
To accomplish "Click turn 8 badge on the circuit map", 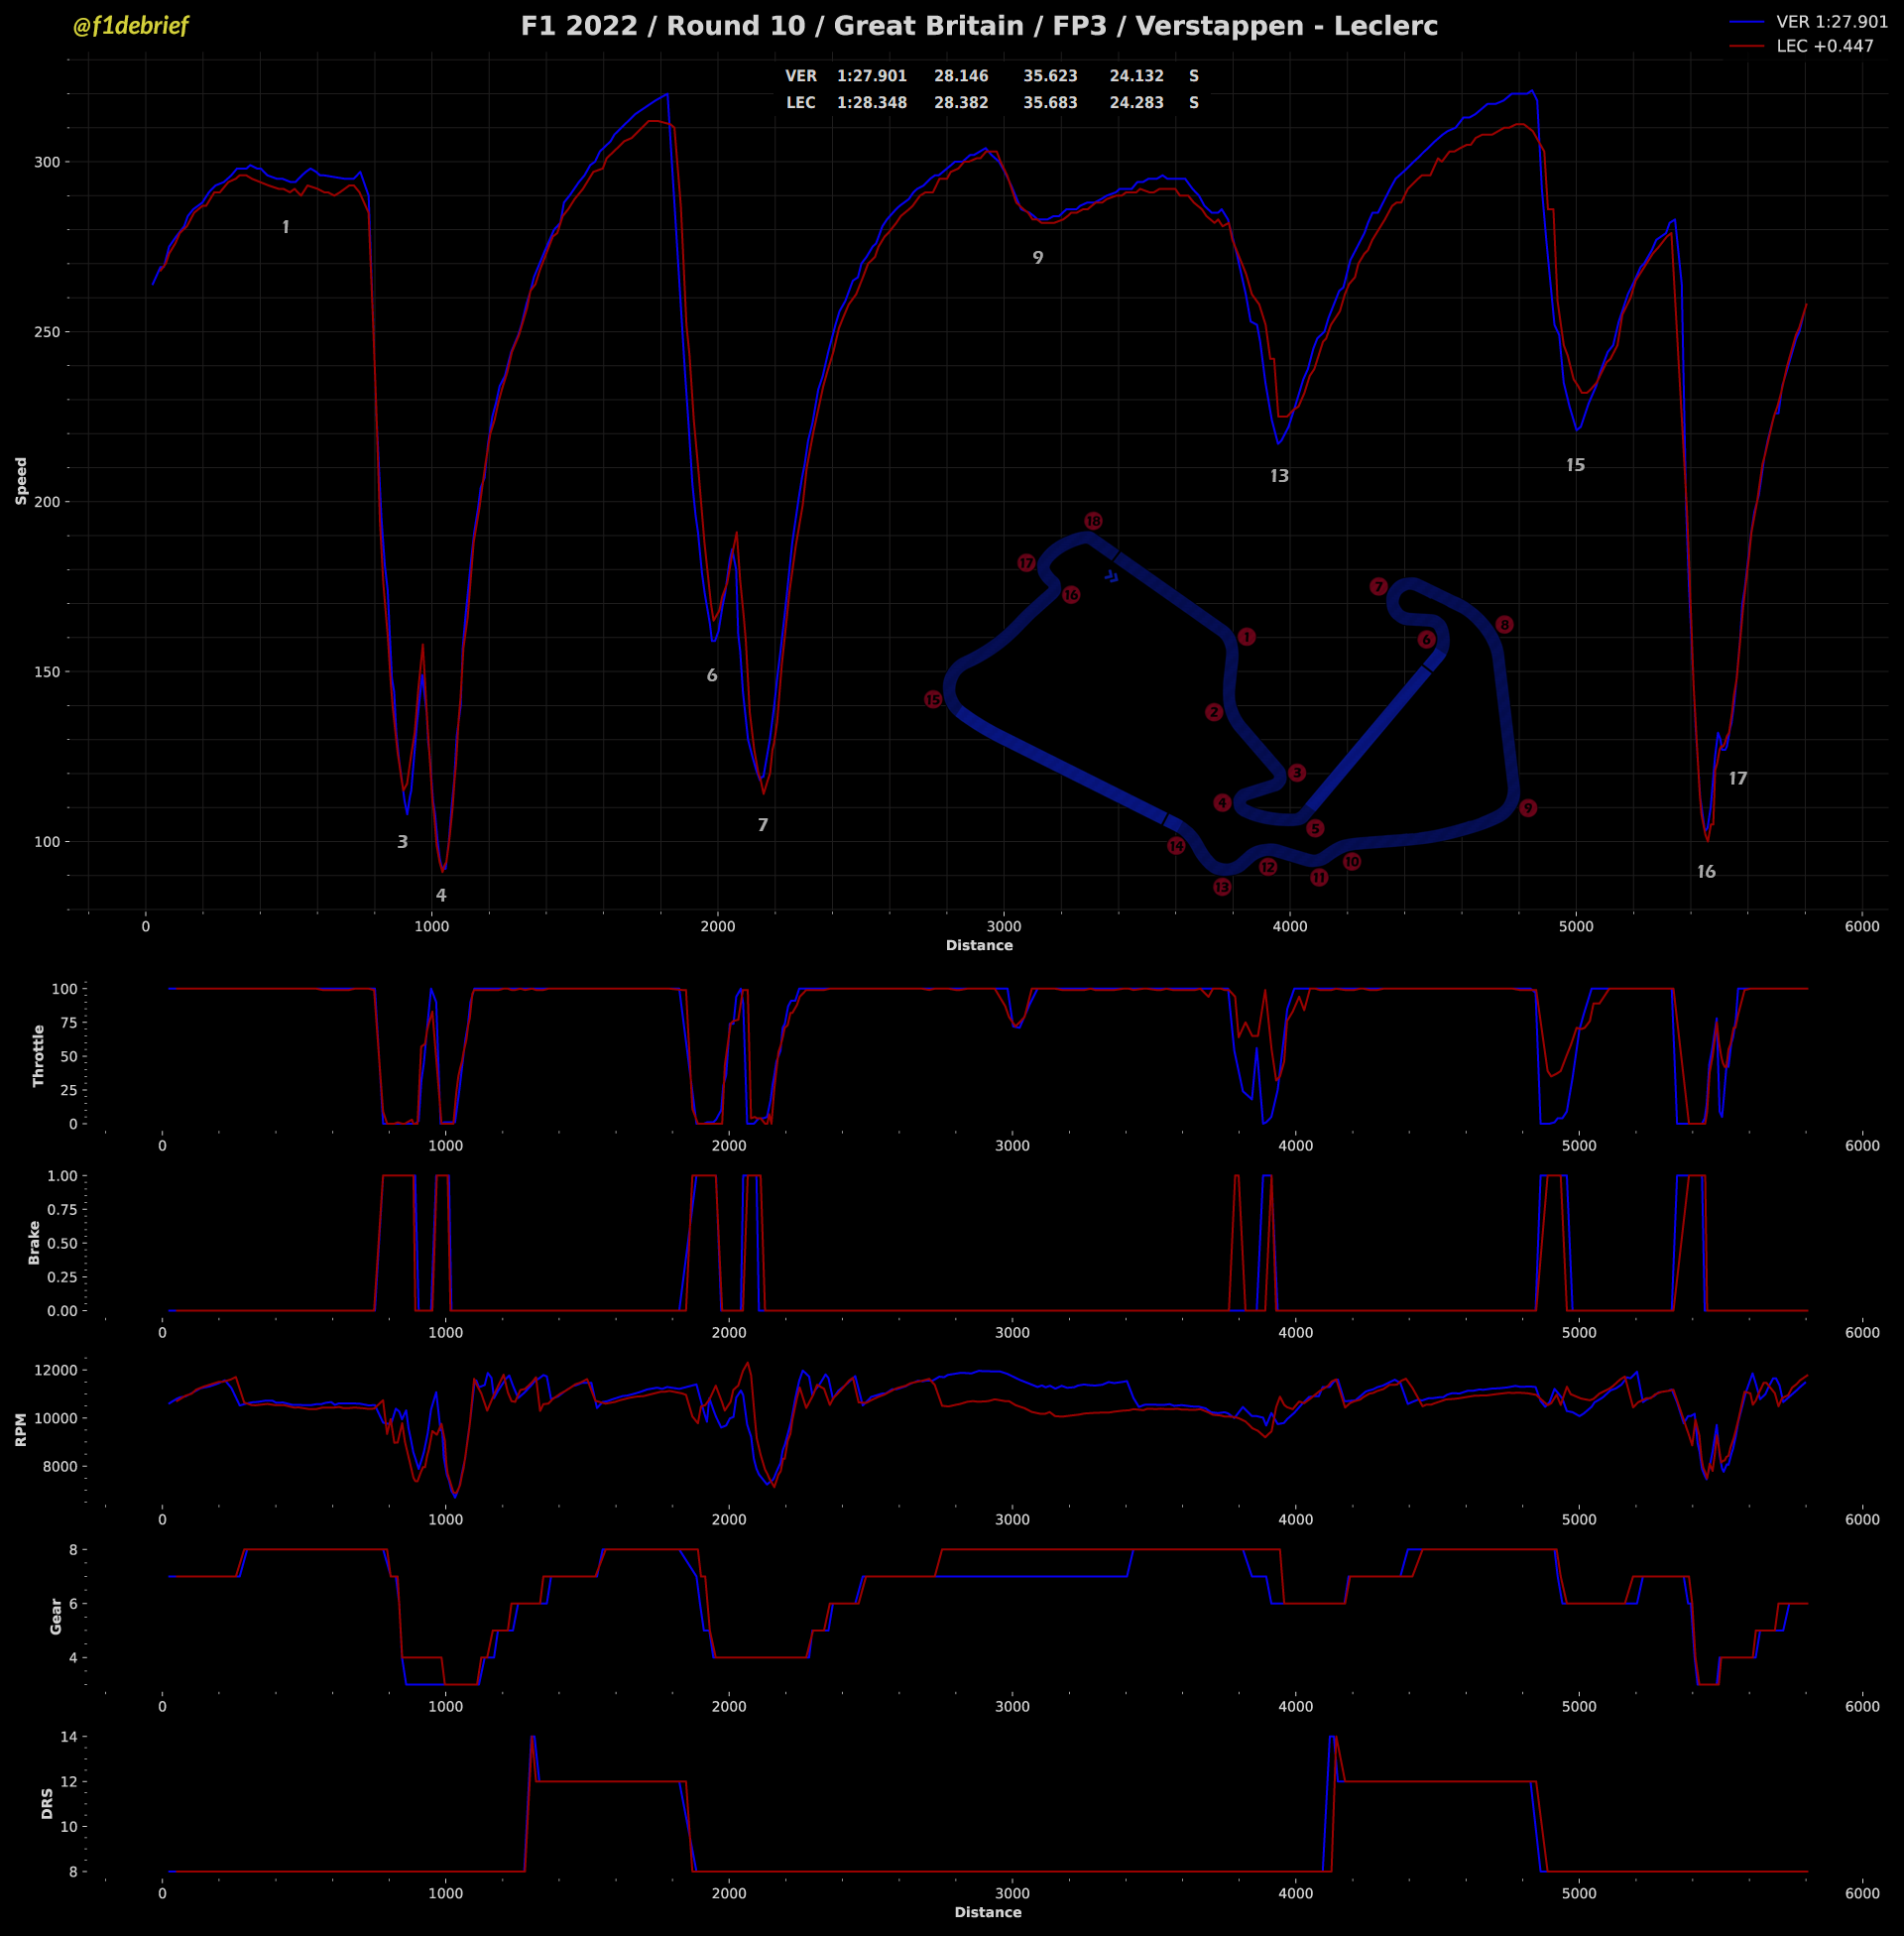I will 1504,625.
